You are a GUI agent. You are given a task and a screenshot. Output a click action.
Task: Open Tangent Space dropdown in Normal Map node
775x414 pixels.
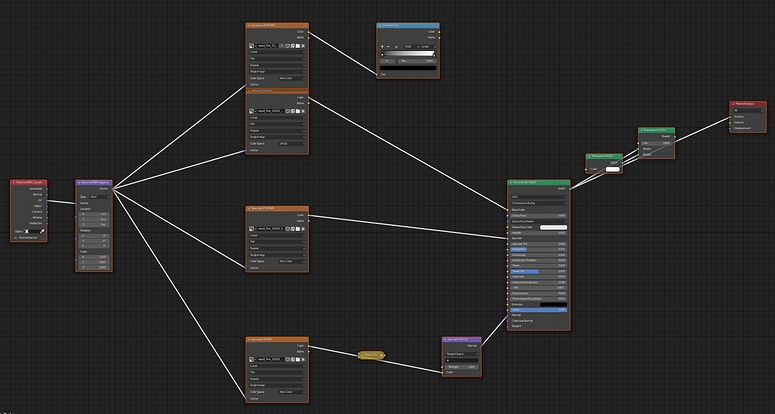(x=462, y=354)
